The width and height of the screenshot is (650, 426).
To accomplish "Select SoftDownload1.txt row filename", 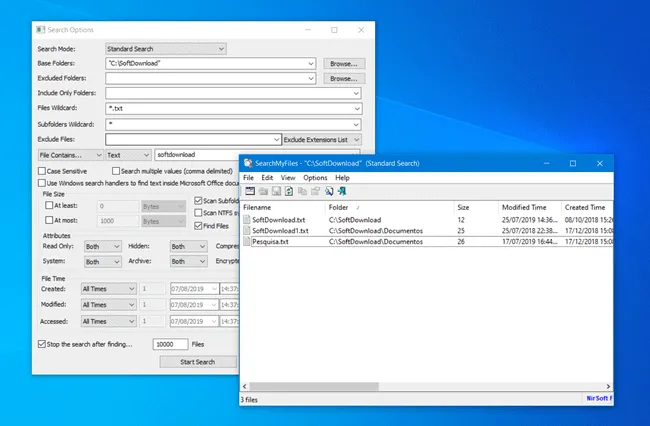I will 280,231.
